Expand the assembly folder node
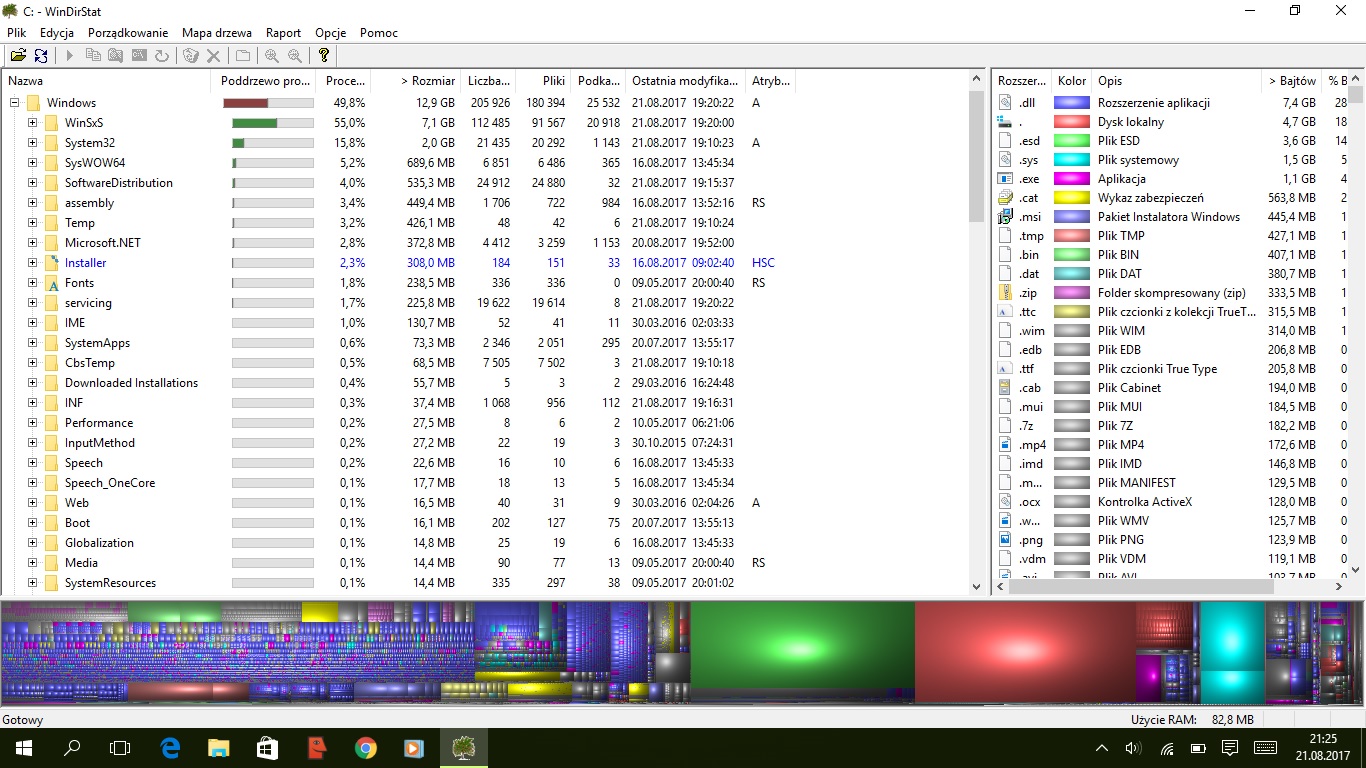This screenshot has width=1366, height=768. [32, 202]
